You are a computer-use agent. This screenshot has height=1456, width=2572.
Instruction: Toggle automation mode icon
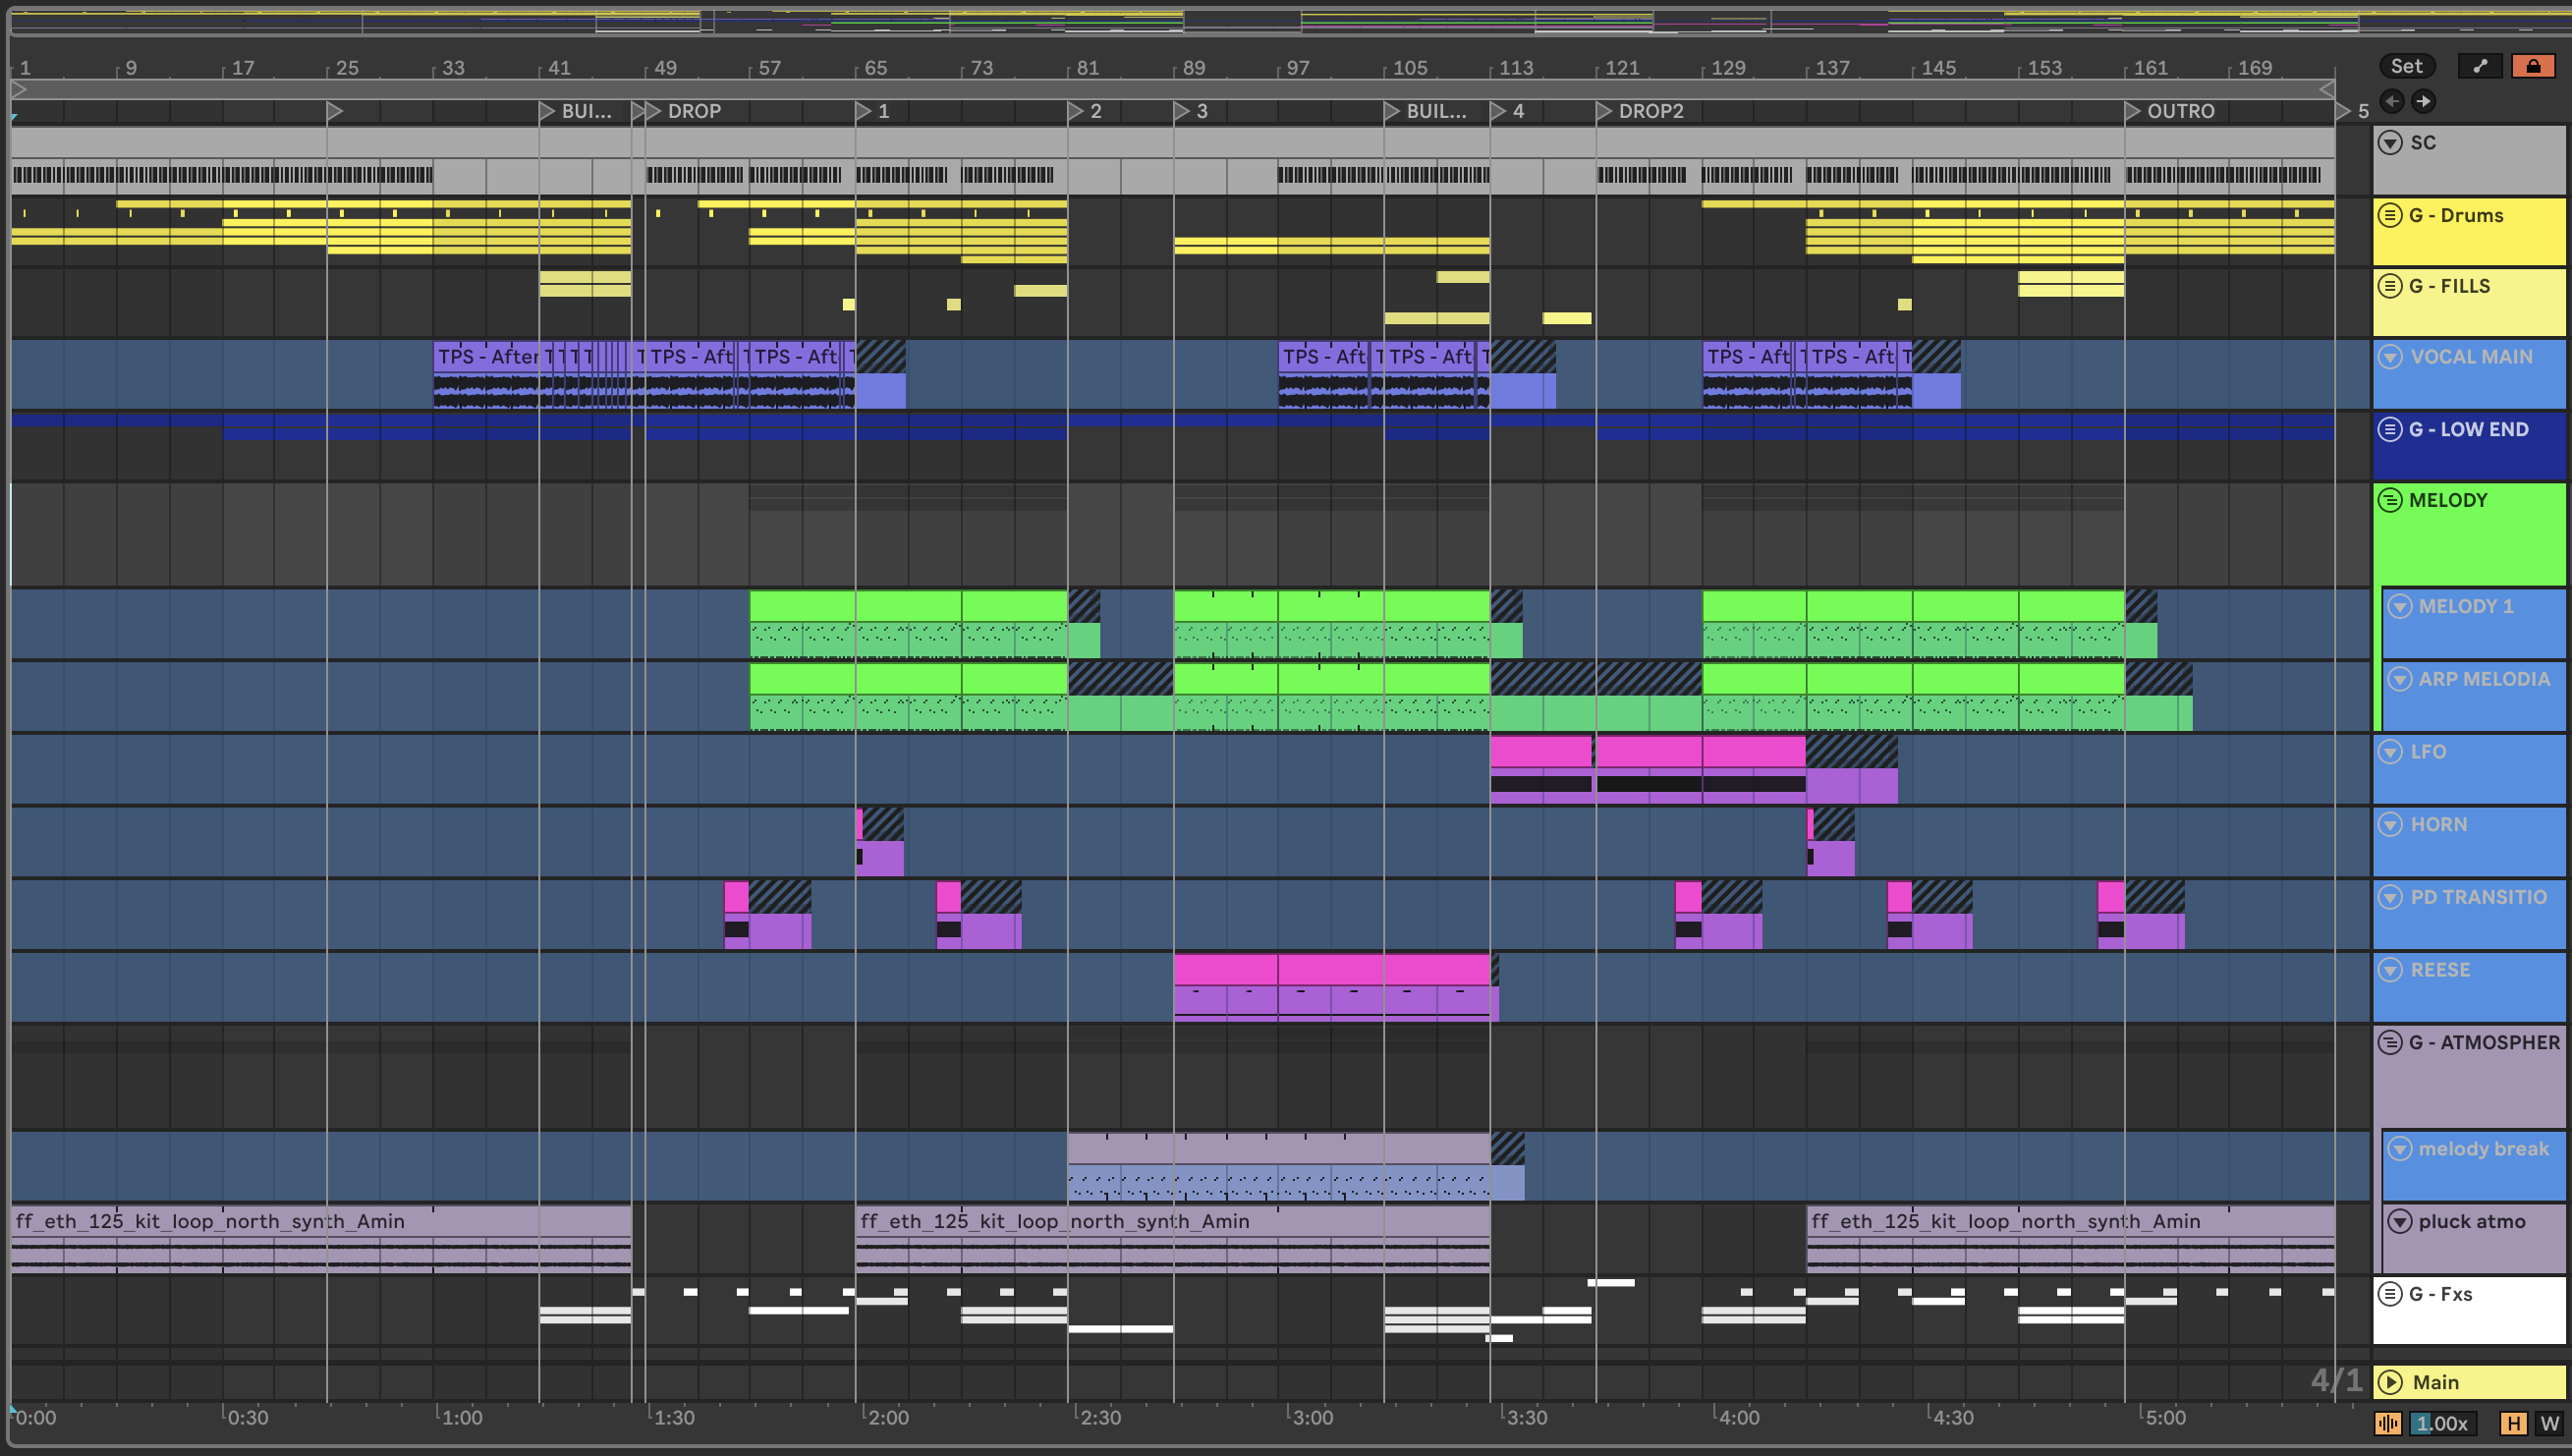[2480, 66]
